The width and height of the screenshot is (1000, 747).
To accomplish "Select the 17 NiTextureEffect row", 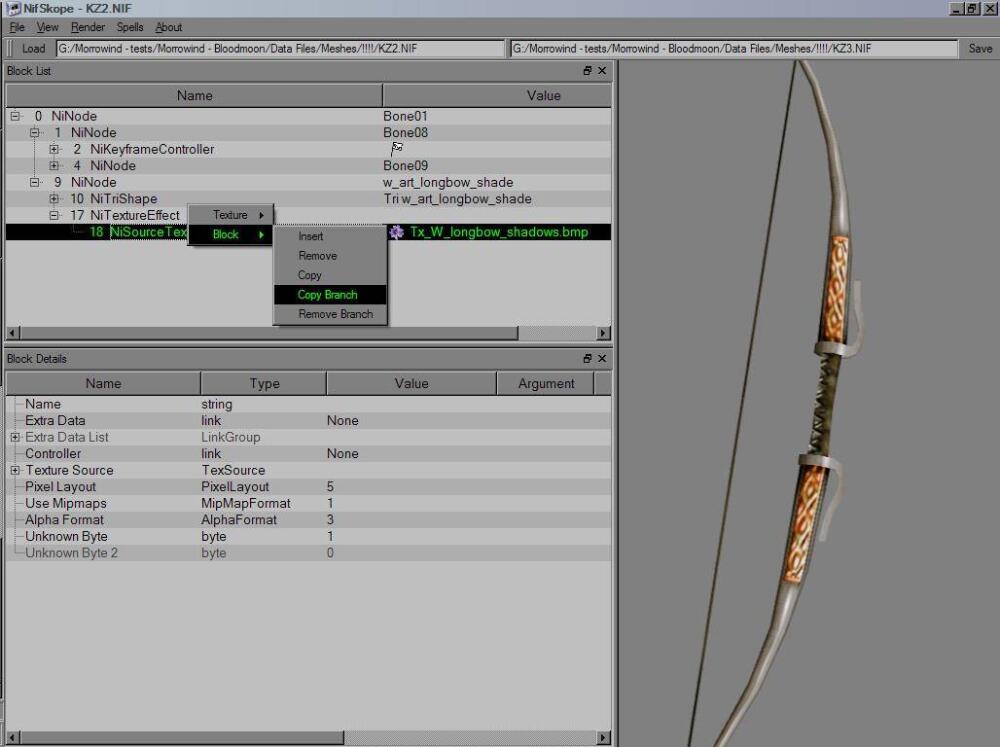I will pos(308,216).
